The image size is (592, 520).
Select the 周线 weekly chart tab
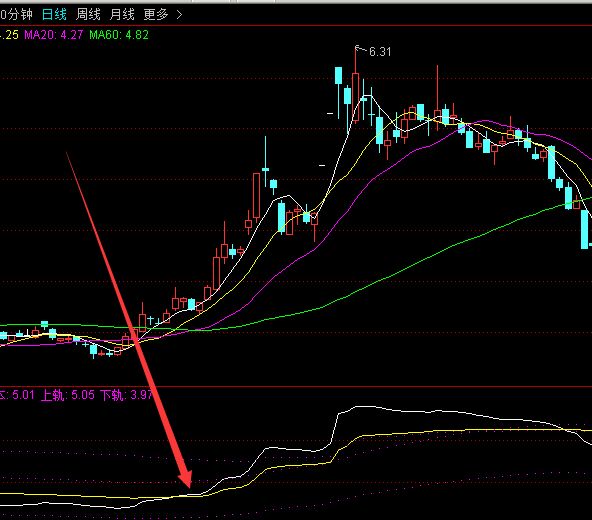click(x=88, y=14)
